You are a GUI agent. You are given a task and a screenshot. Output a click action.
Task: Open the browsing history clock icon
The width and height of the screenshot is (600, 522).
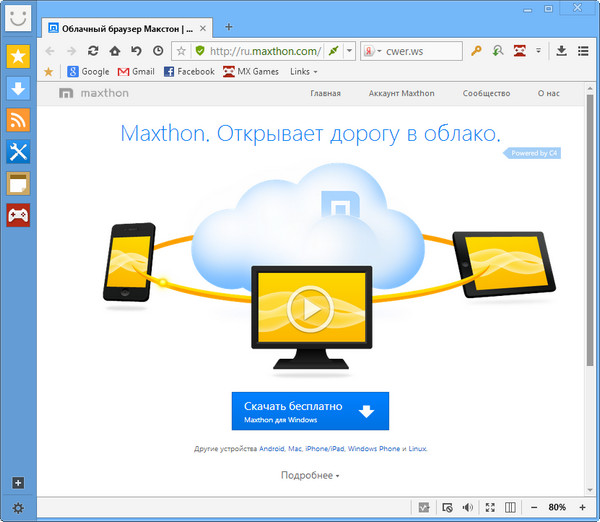[158, 50]
